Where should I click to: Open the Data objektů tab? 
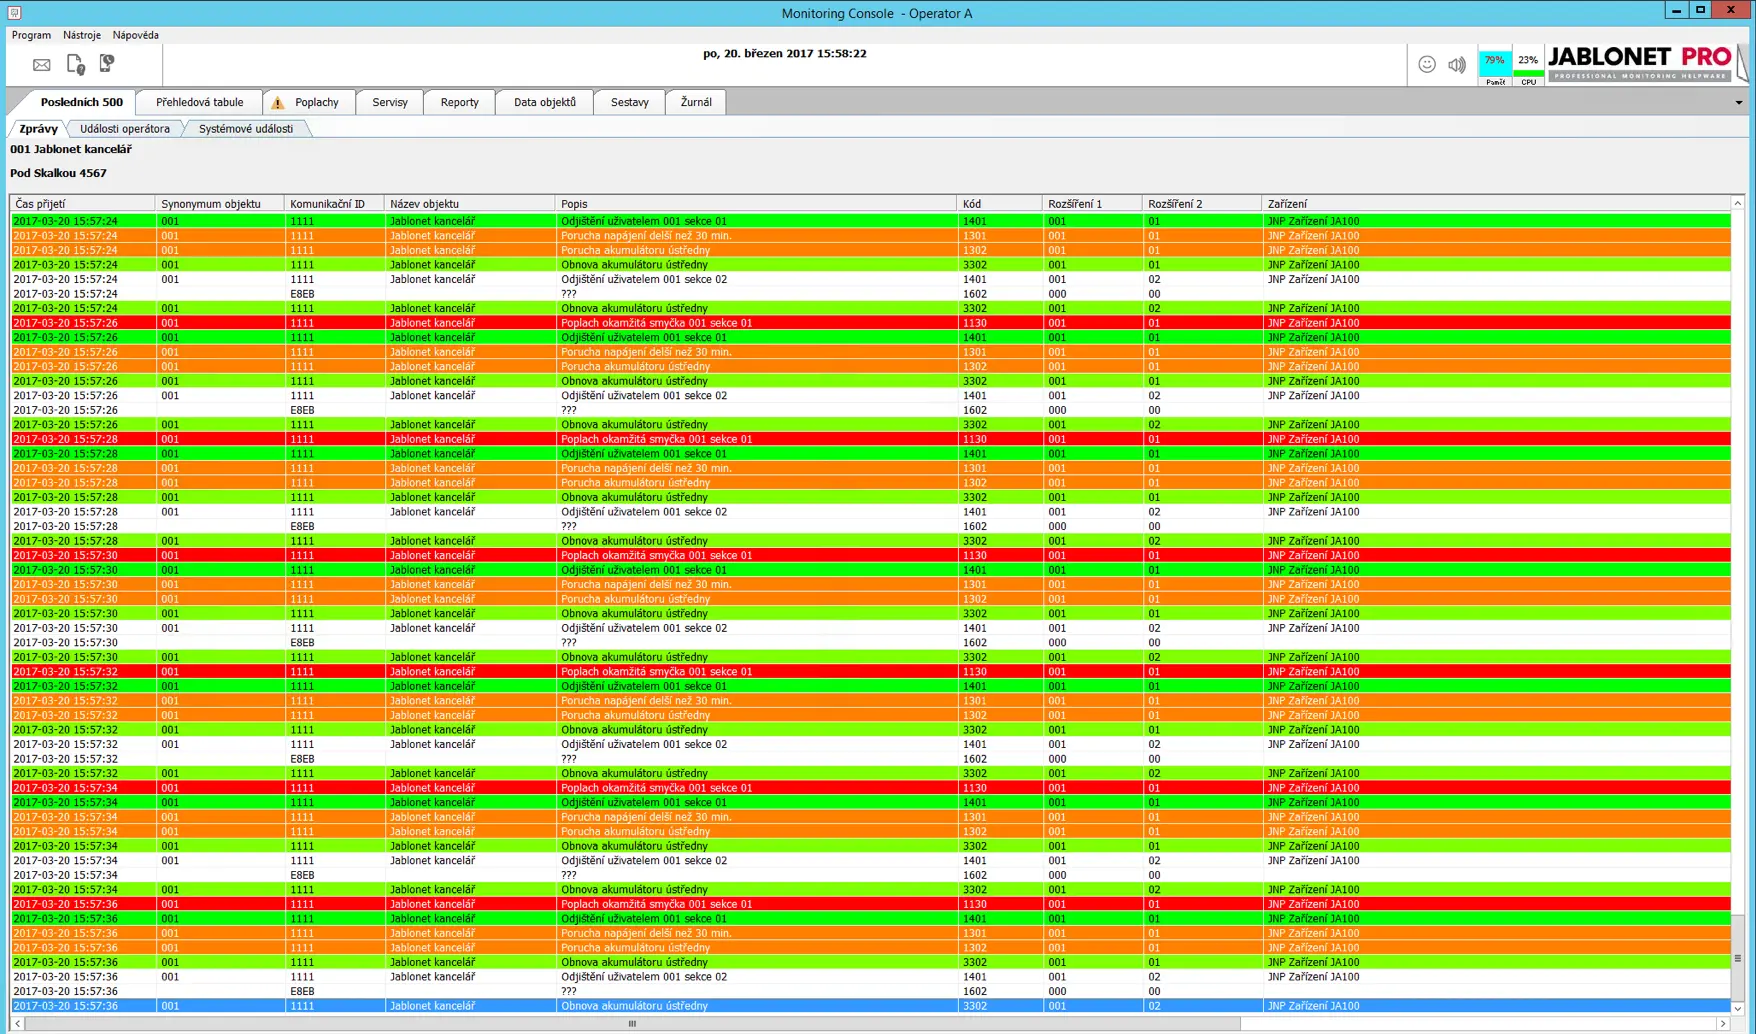tap(545, 102)
